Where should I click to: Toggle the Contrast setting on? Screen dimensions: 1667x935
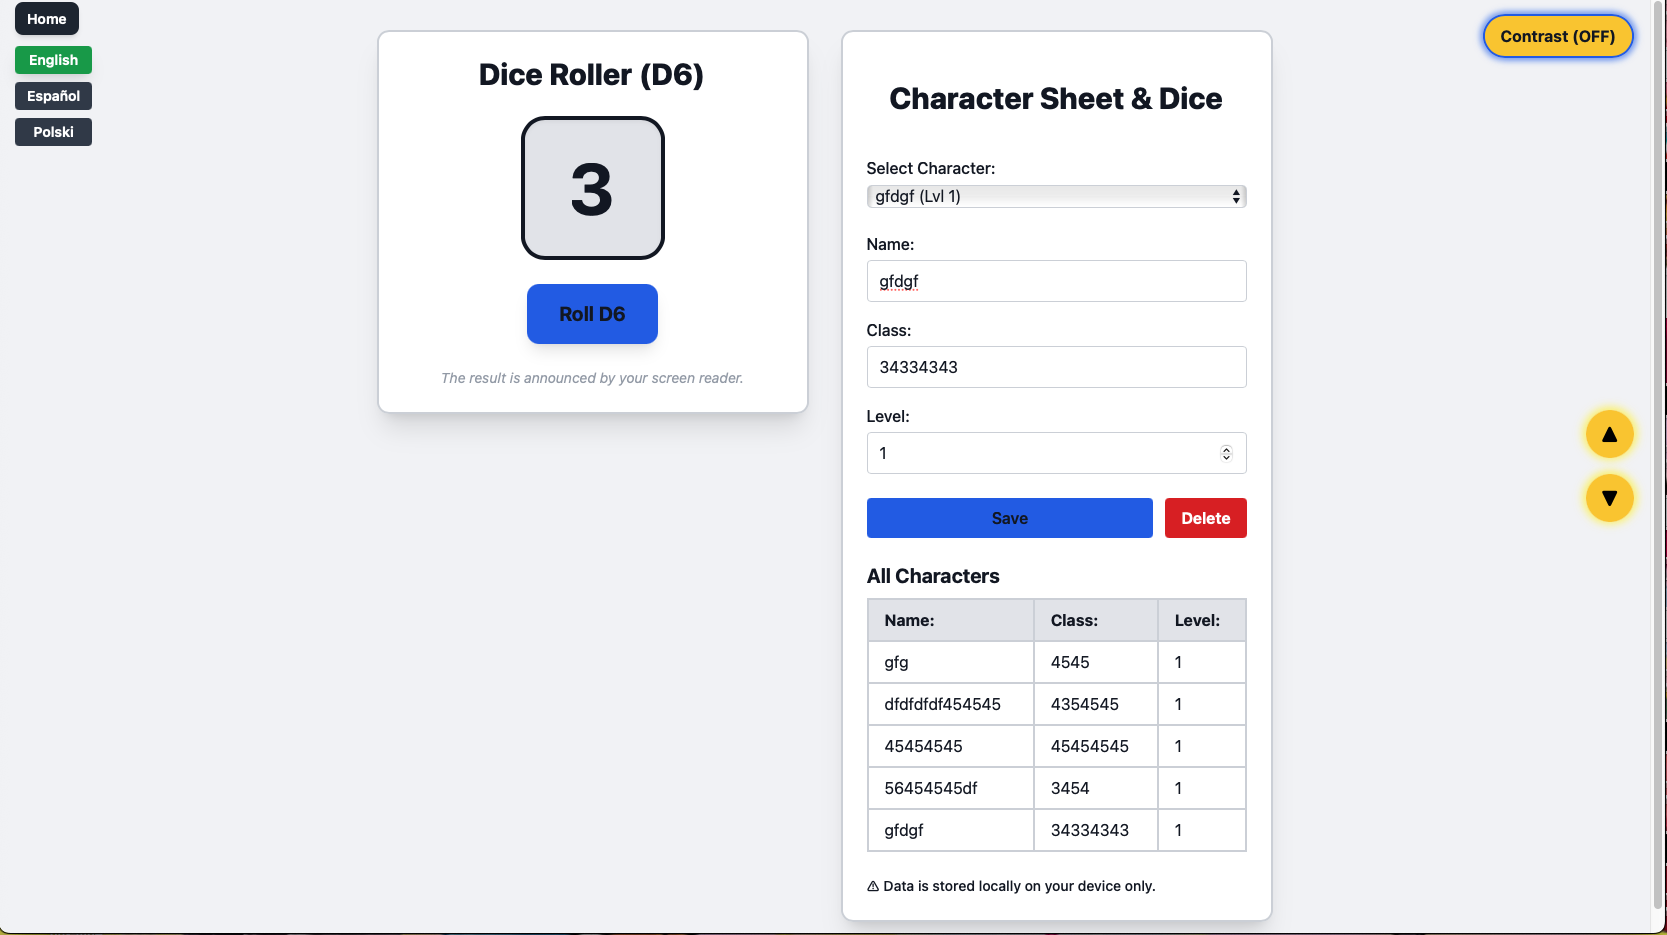[x=1556, y=36]
